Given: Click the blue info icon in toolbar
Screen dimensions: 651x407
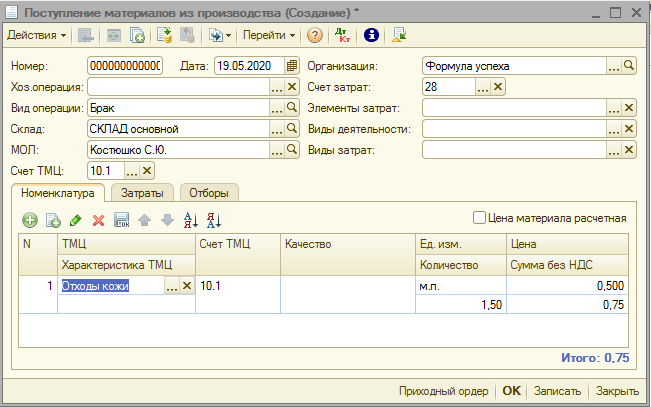Looking at the screenshot, I should click(371, 35).
